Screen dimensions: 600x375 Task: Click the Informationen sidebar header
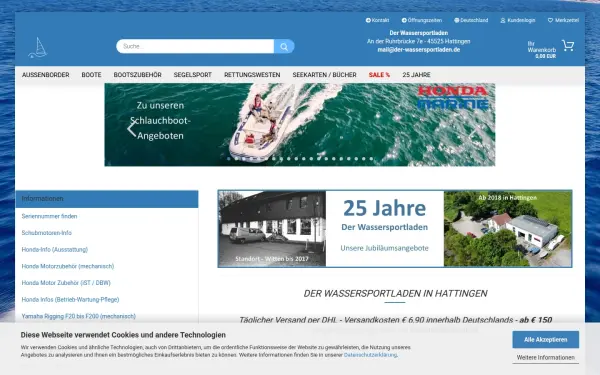[107, 199]
